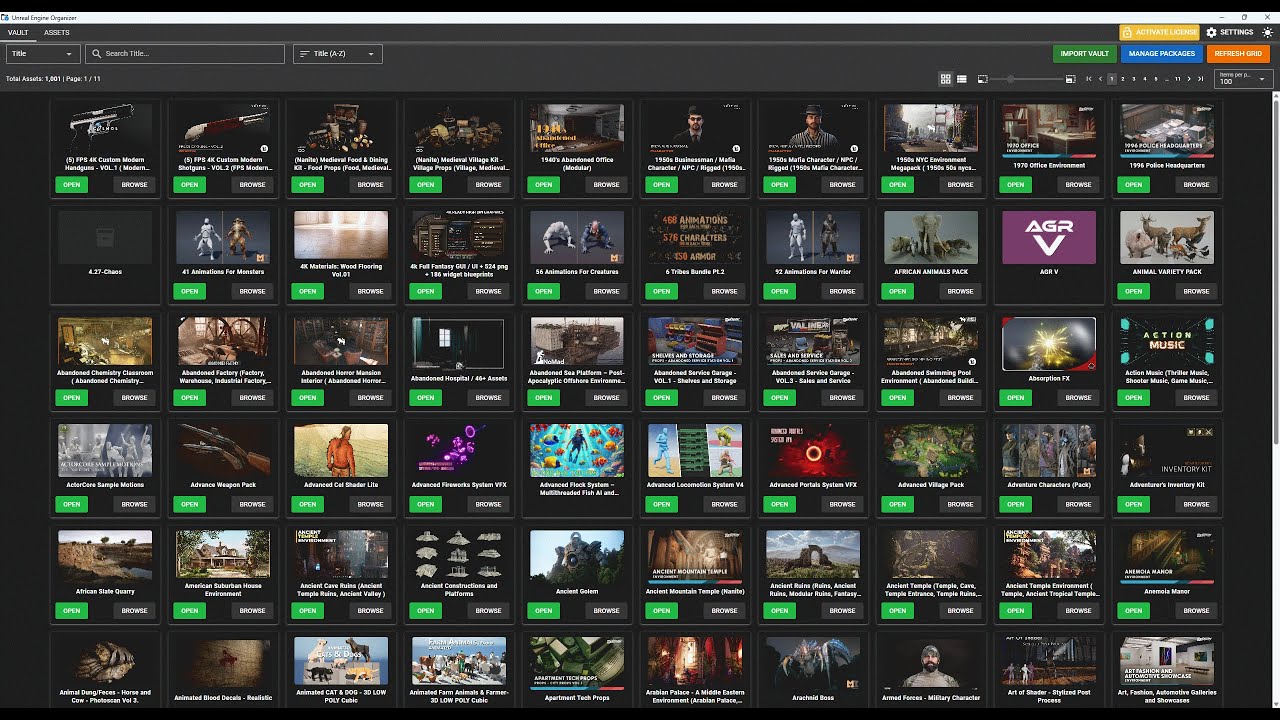Go to page 3
This screenshot has height=720, width=1280.
pyautogui.click(x=1133, y=79)
